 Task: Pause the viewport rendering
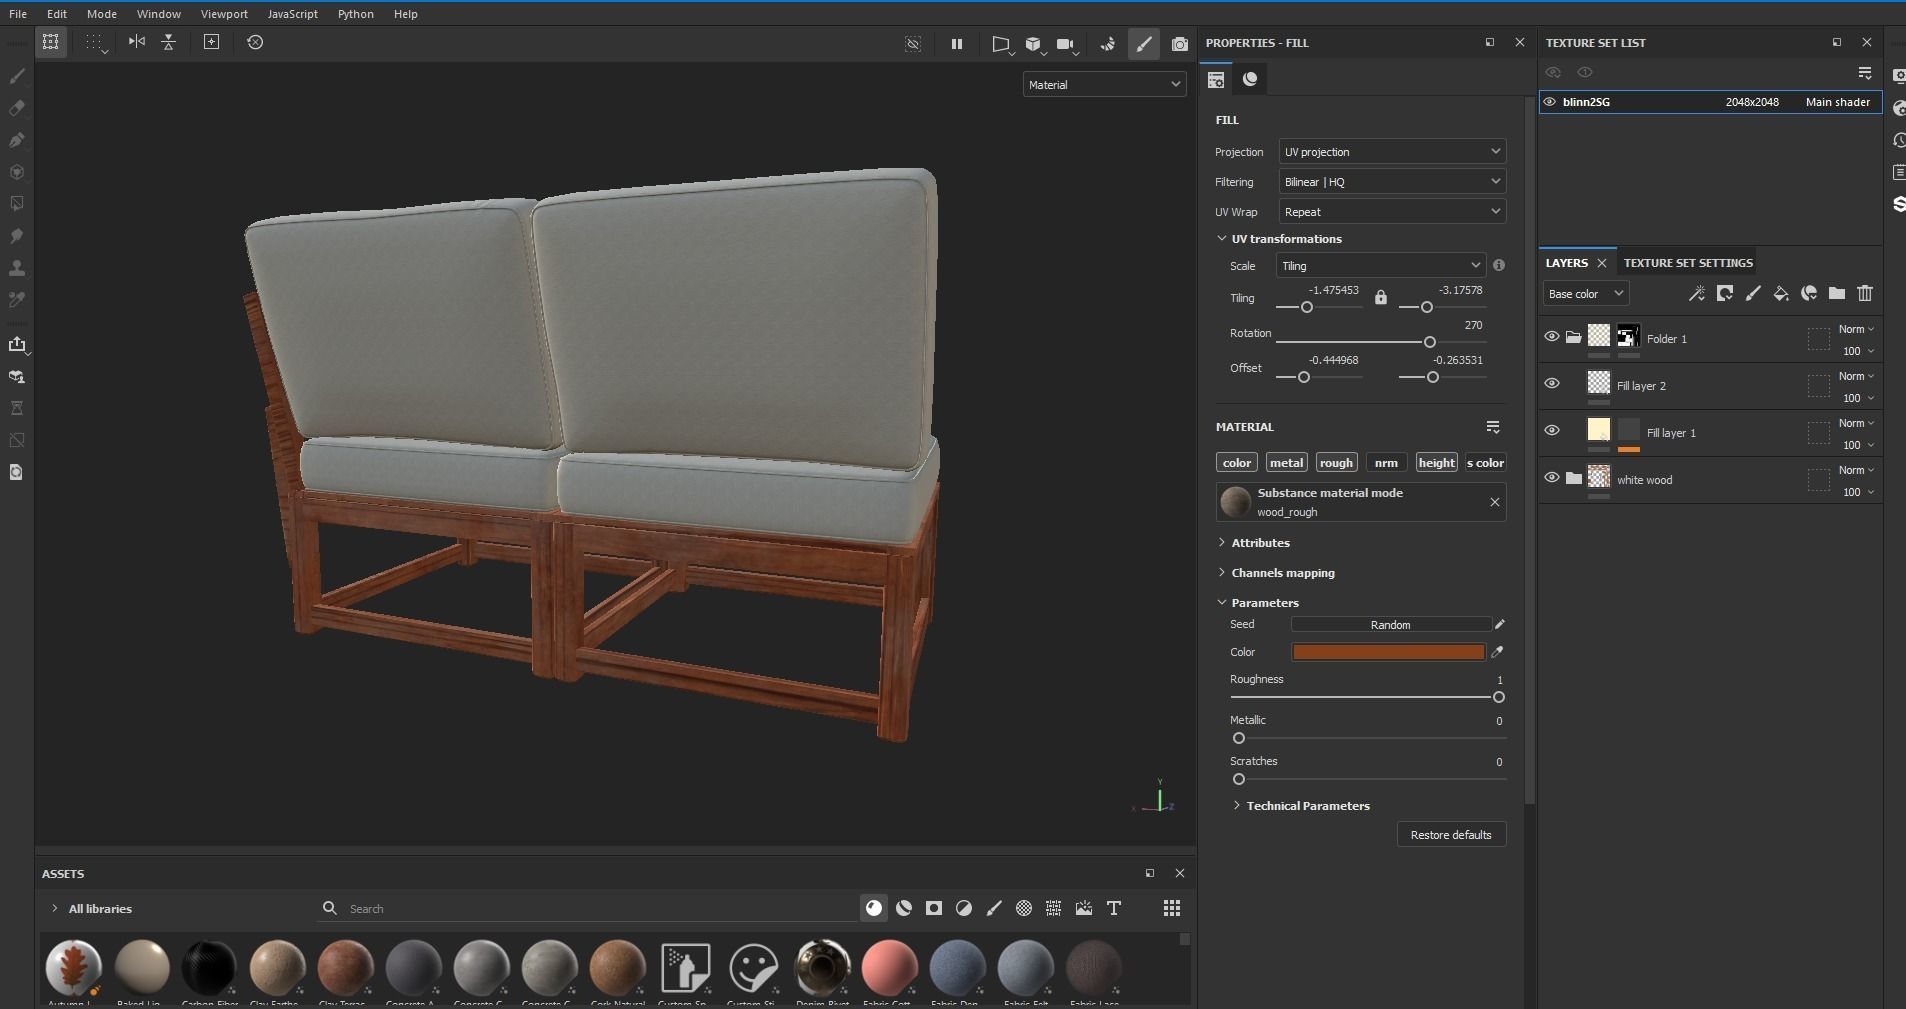(x=957, y=44)
